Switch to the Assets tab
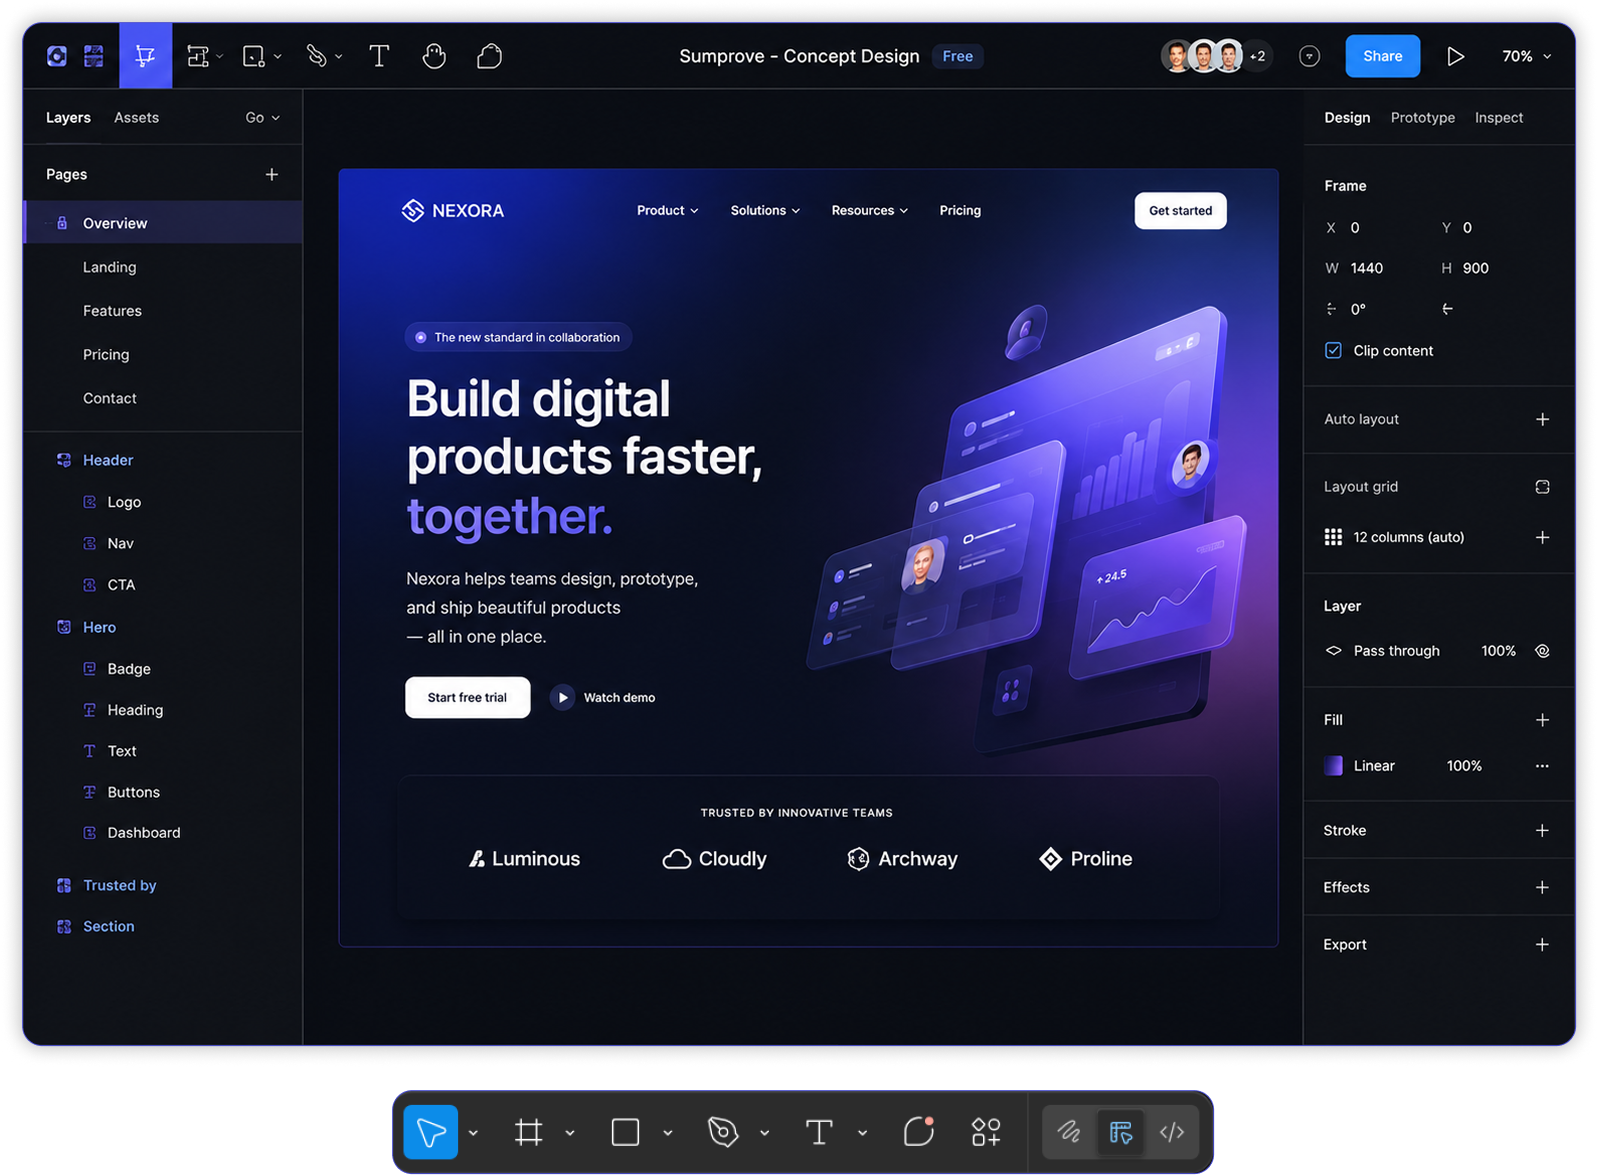The width and height of the screenshot is (1599, 1175). pos(136,117)
